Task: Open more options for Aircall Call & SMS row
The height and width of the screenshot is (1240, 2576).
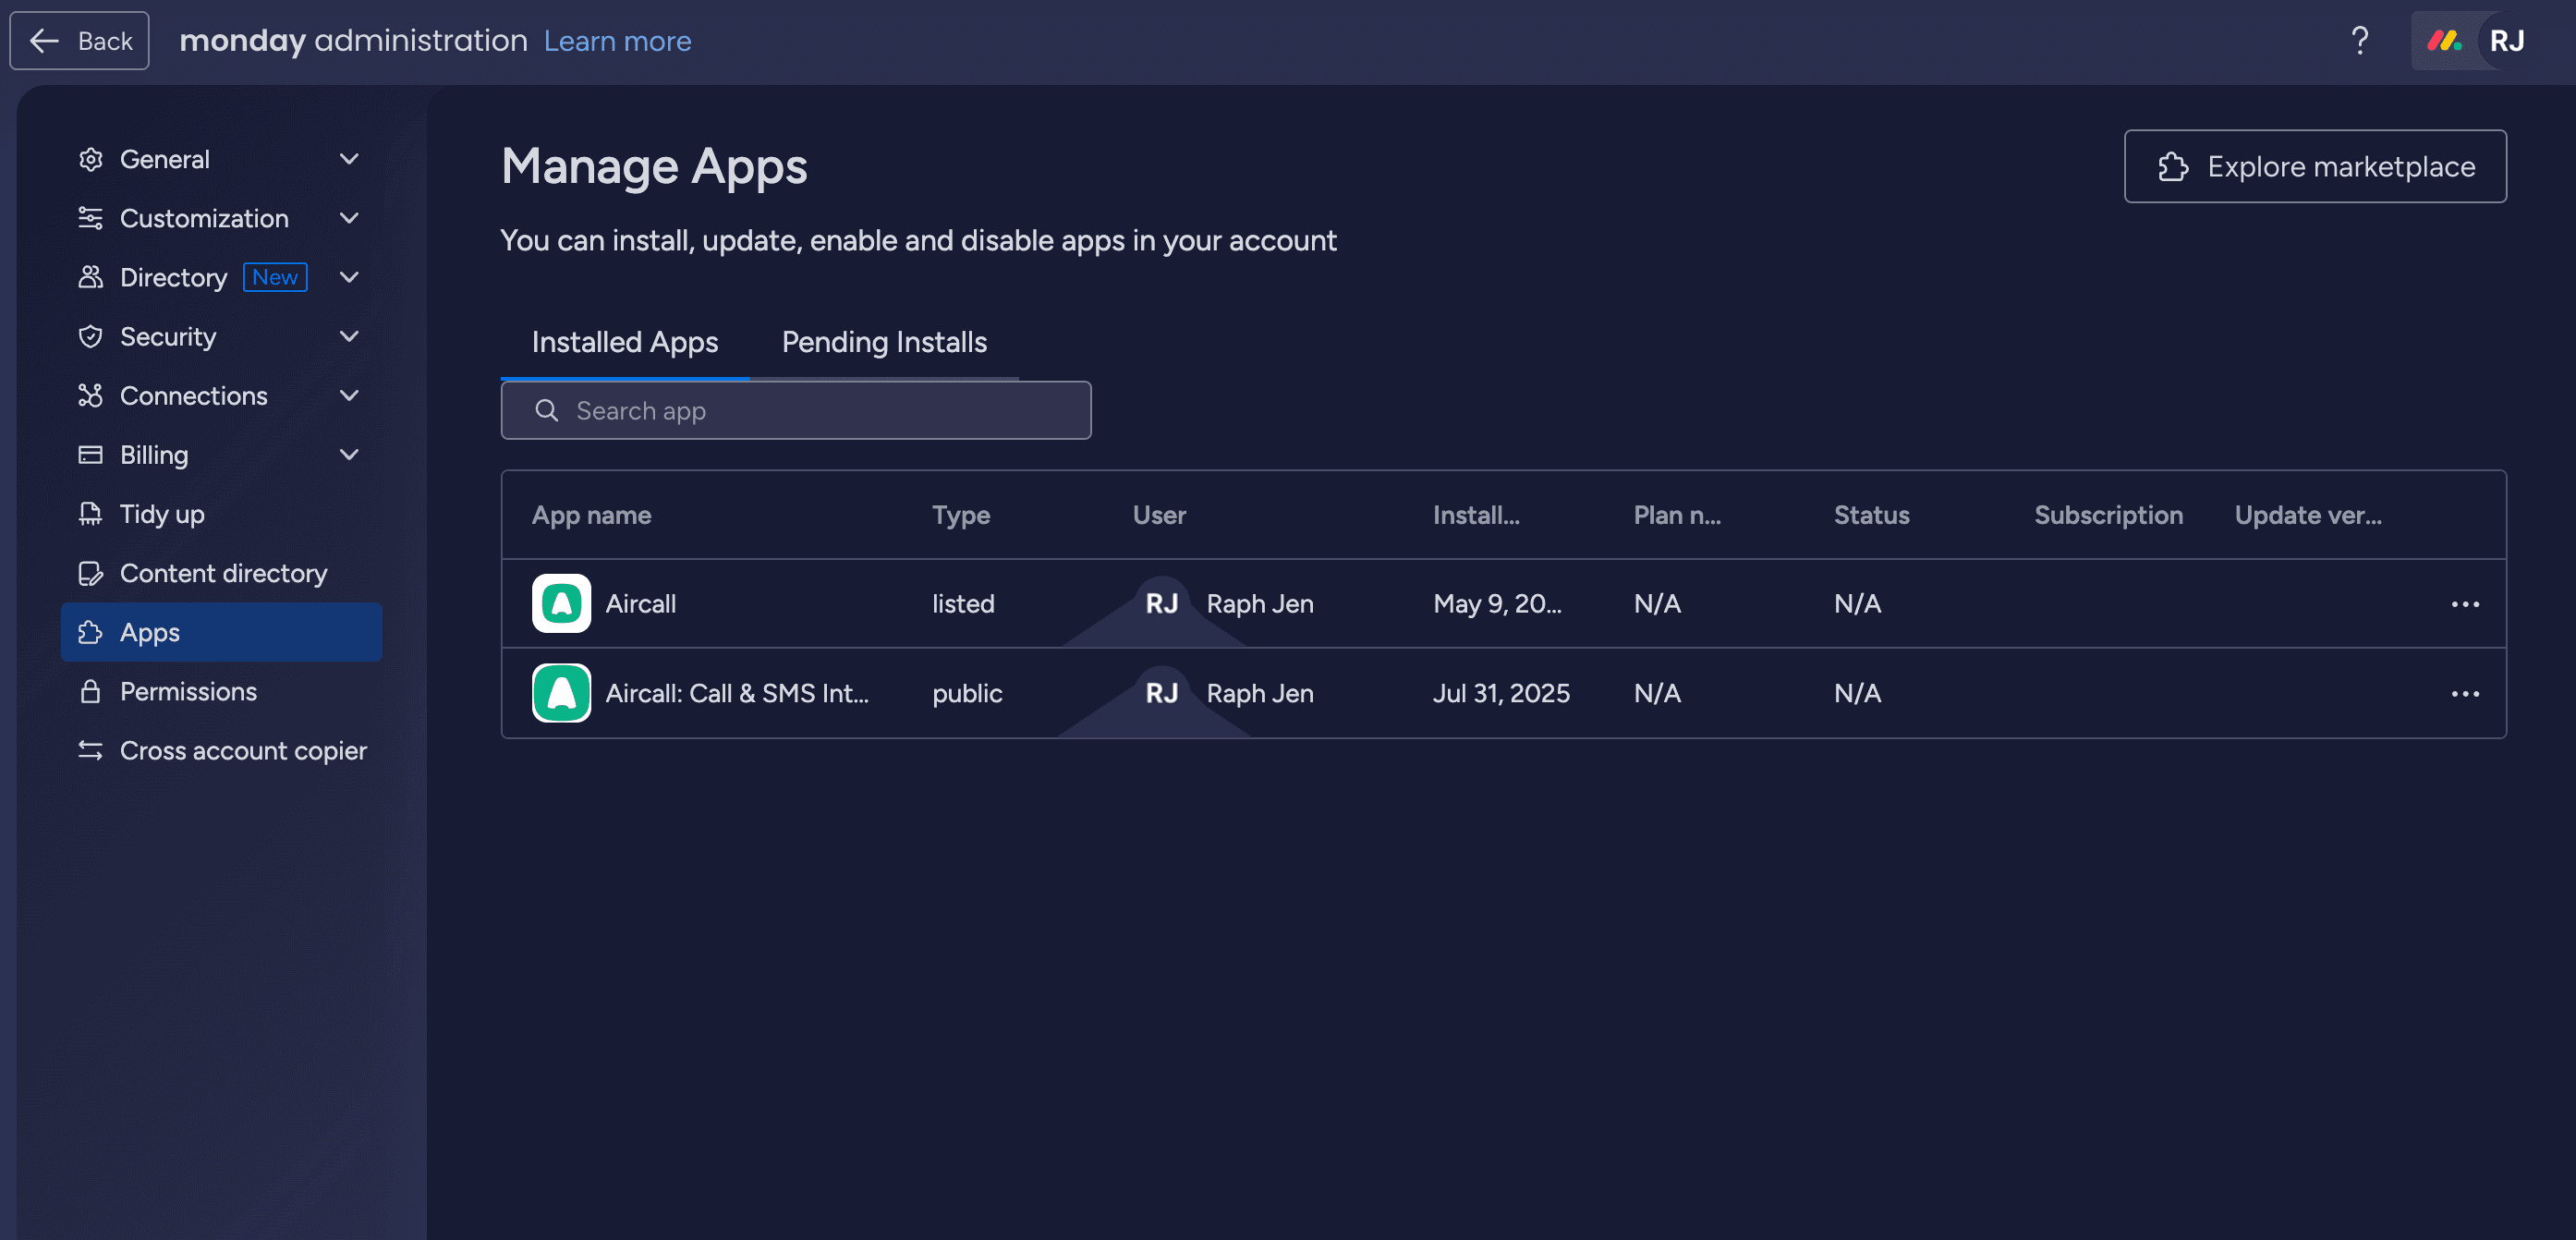Action: [2464, 693]
